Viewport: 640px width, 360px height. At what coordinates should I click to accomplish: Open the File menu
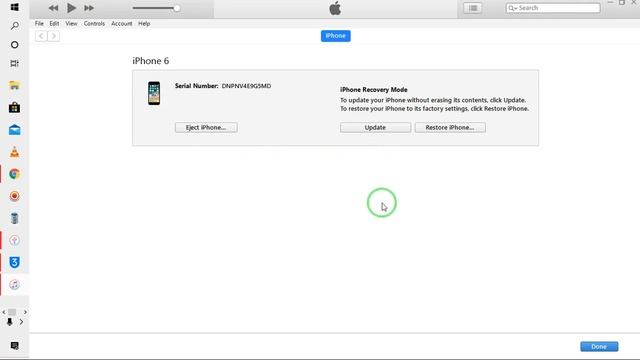(x=39, y=24)
